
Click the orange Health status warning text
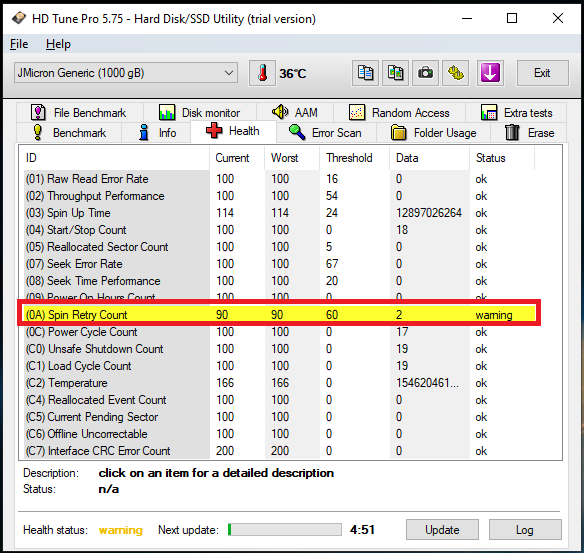click(x=121, y=530)
